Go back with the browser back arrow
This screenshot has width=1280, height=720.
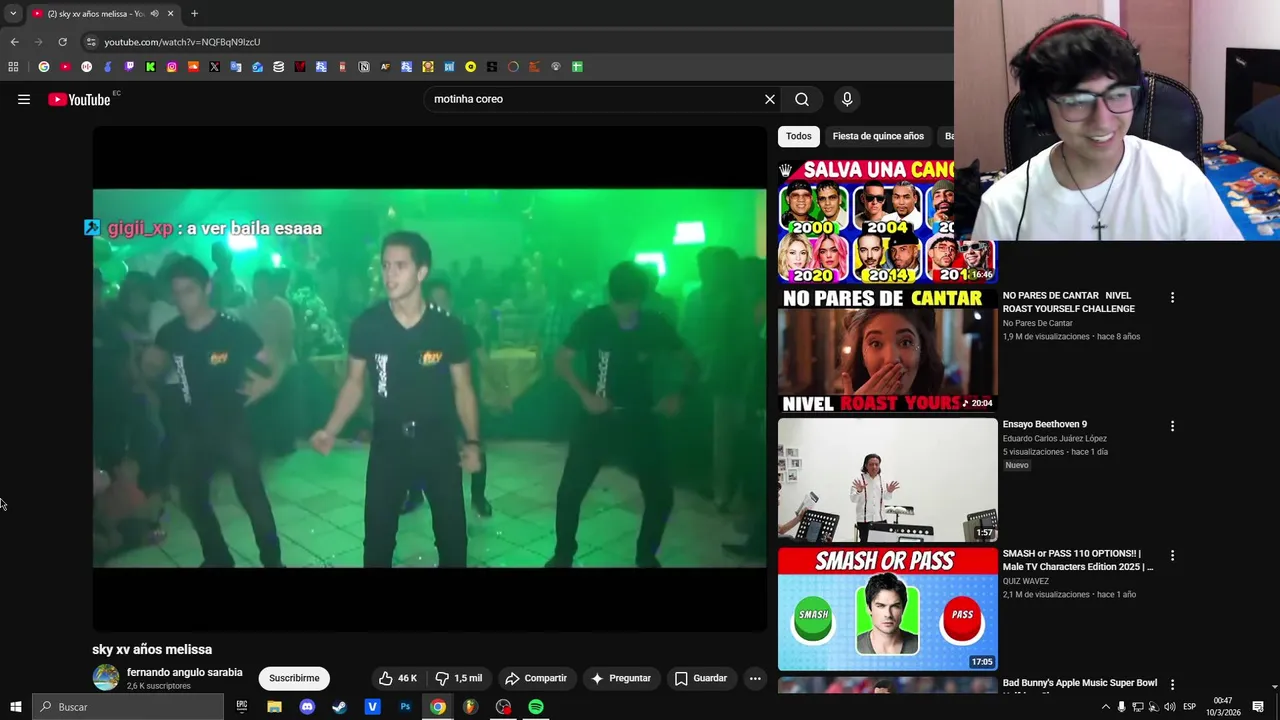pos(14,42)
